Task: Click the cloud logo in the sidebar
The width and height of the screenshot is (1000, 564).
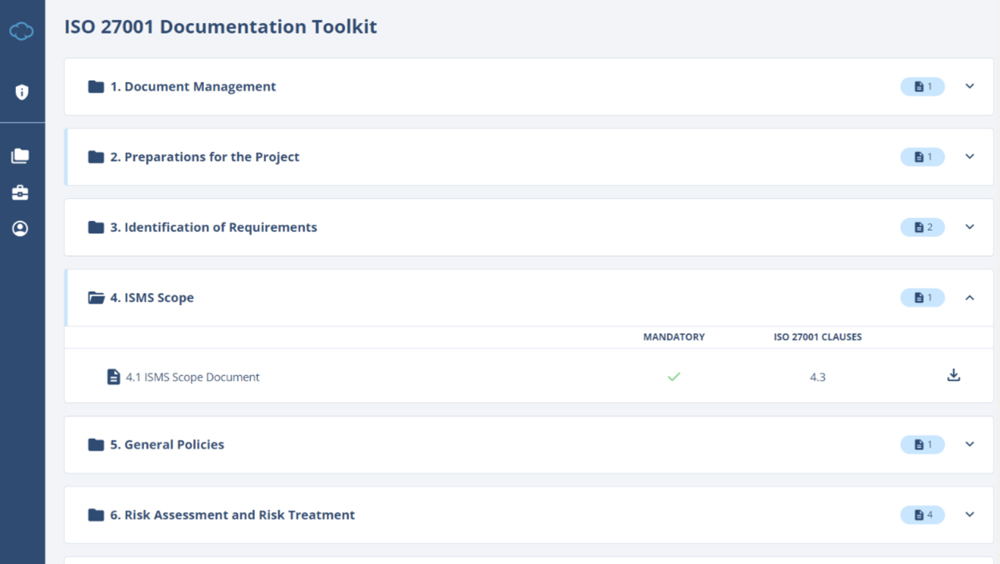Action: (21, 32)
